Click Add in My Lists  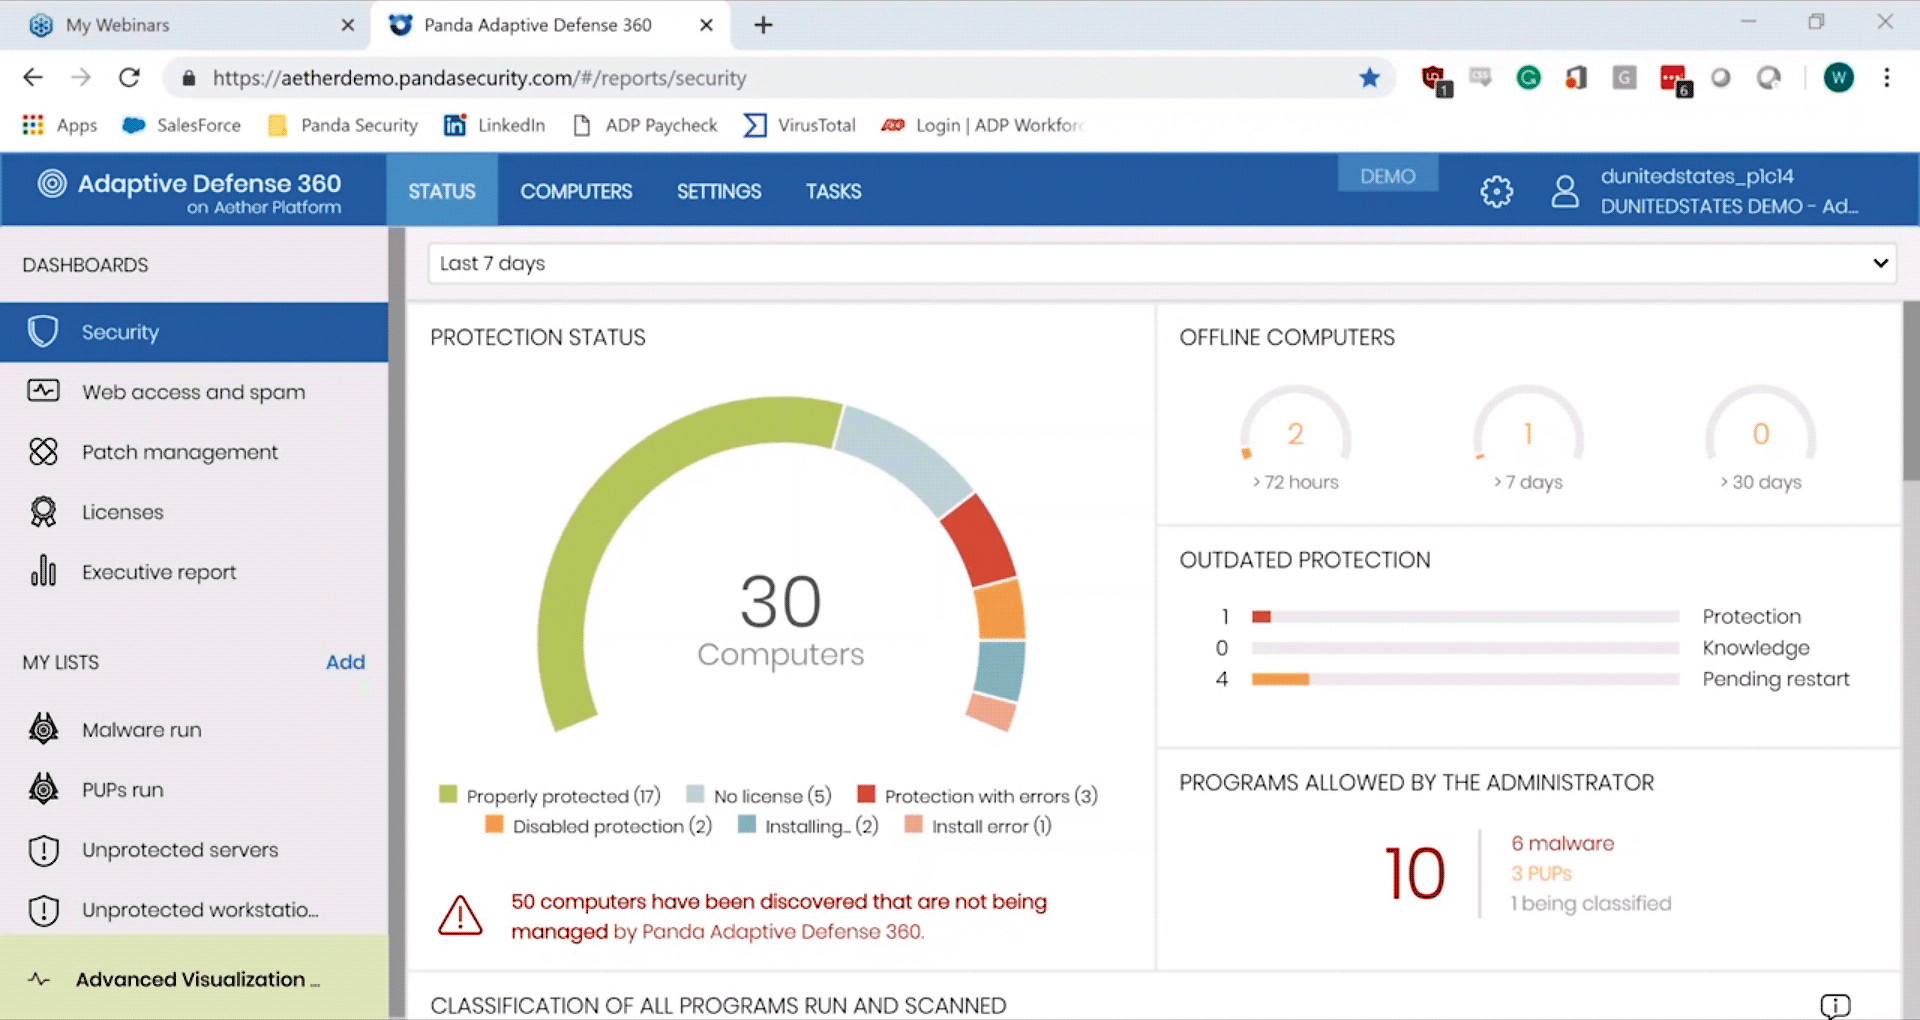click(345, 662)
